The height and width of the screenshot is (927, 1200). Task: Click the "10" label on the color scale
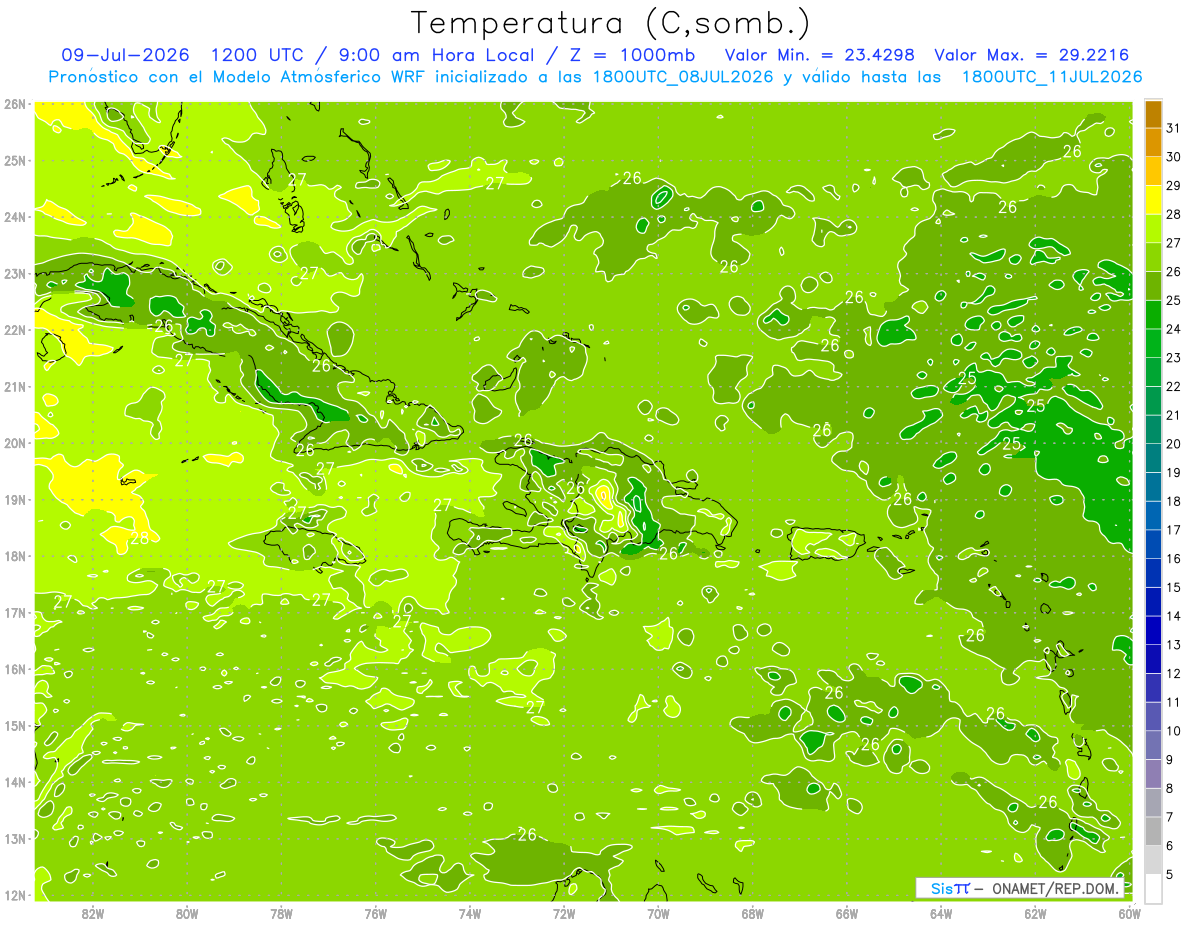[x=1174, y=731]
